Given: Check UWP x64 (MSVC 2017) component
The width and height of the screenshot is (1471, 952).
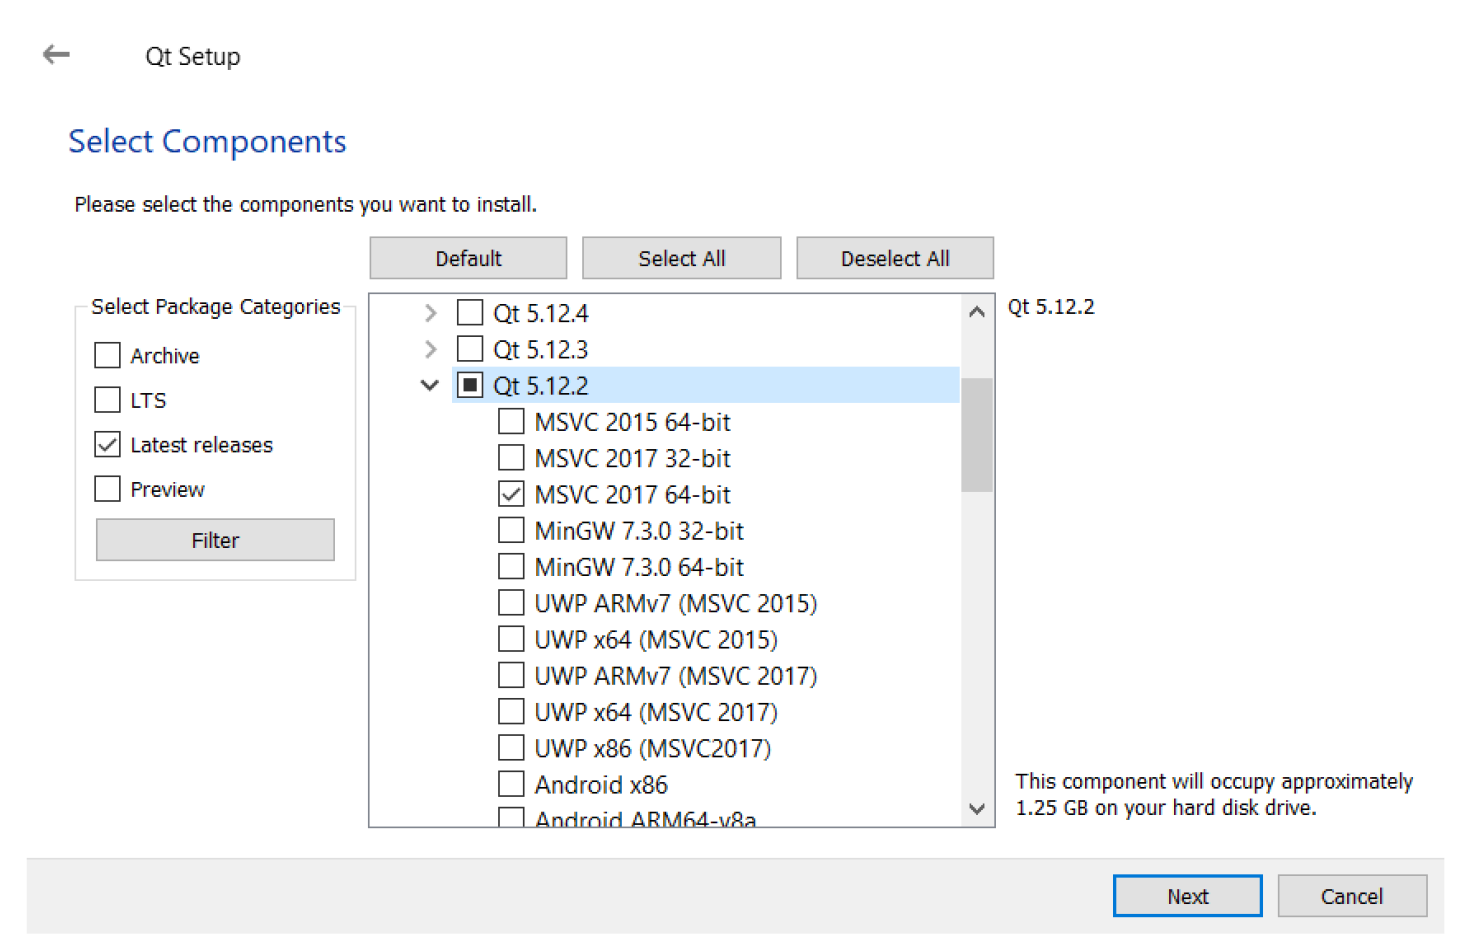Looking at the screenshot, I should click(511, 711).
